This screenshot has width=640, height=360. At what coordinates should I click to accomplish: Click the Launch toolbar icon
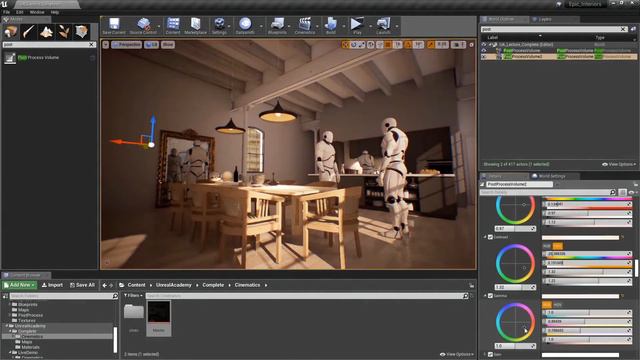(383, 26)
